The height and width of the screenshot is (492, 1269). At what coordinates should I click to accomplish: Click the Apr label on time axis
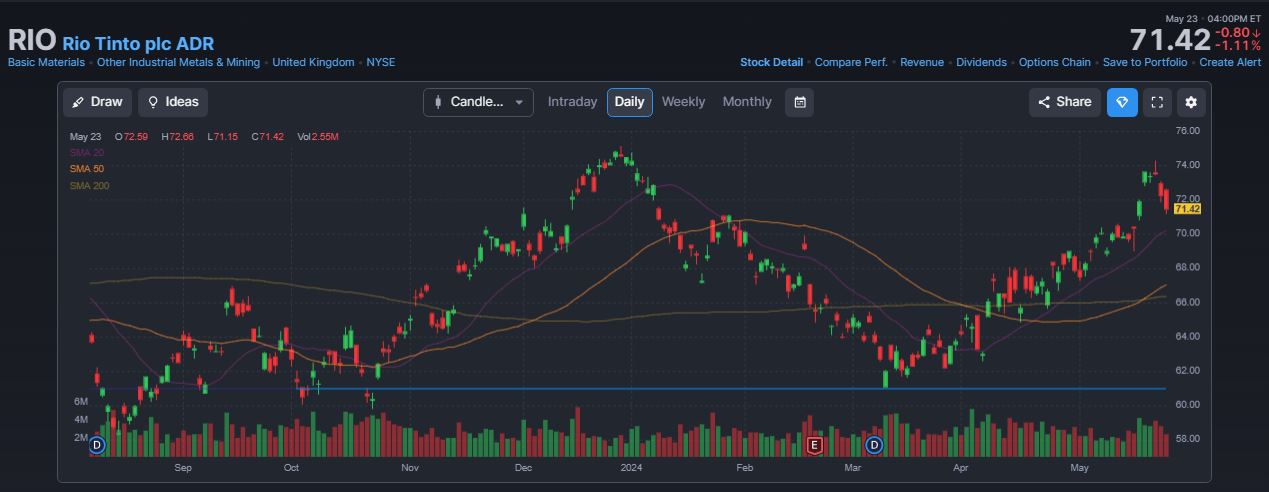tap(962, 467)
